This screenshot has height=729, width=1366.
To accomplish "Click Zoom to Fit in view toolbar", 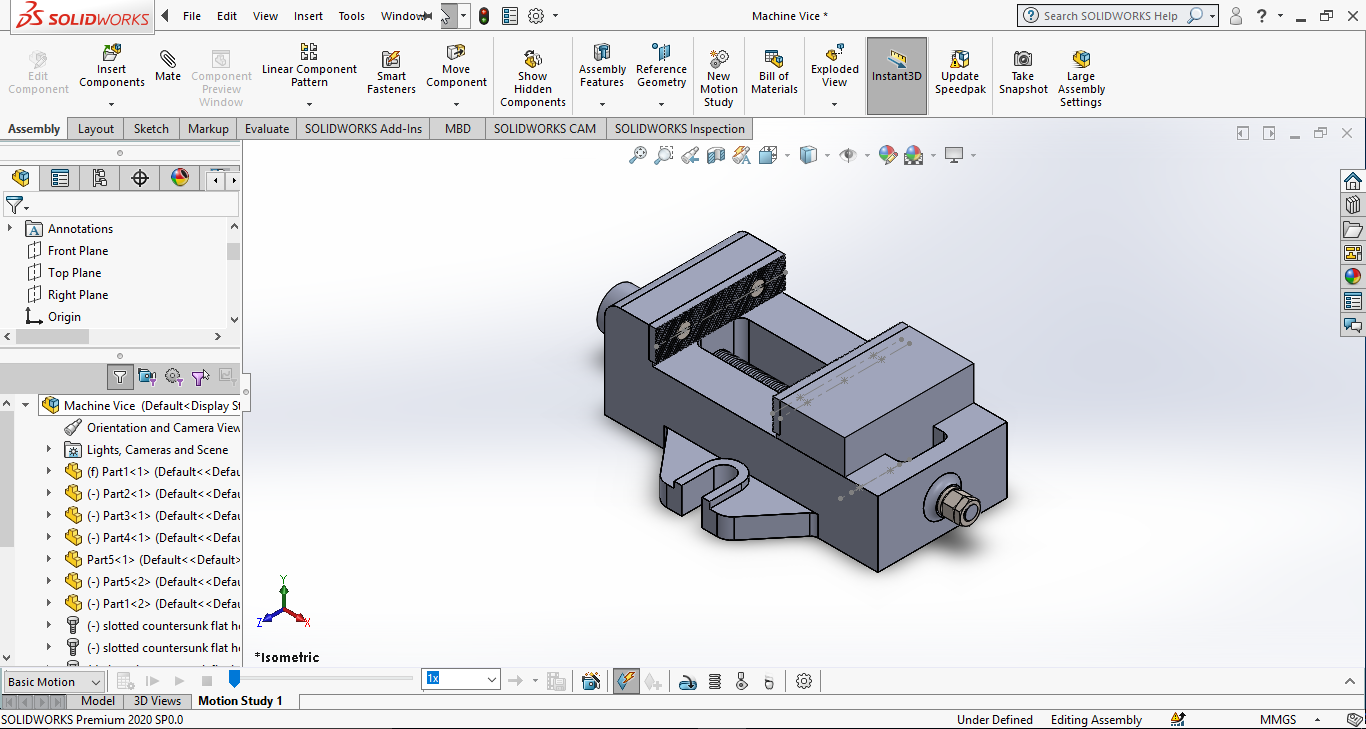I will (637, 155).
